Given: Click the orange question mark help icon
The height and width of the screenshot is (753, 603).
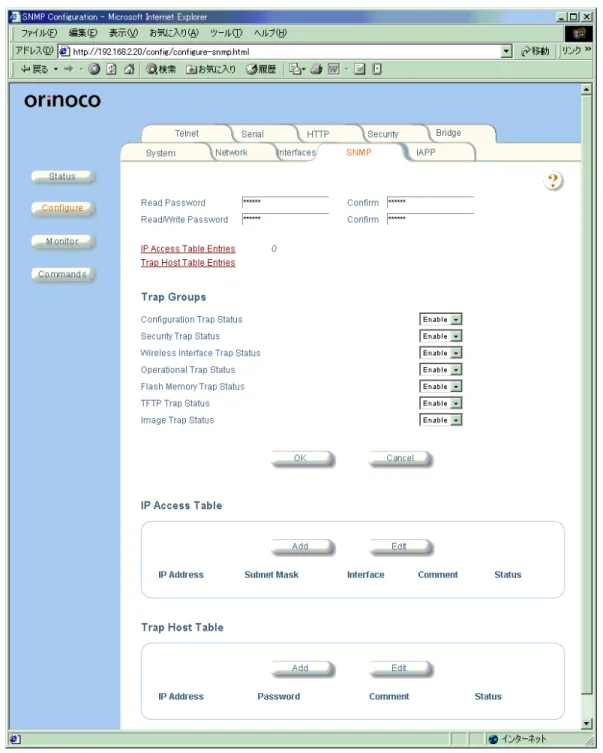Looking at the screenshot, I should [x=554, y=181].
